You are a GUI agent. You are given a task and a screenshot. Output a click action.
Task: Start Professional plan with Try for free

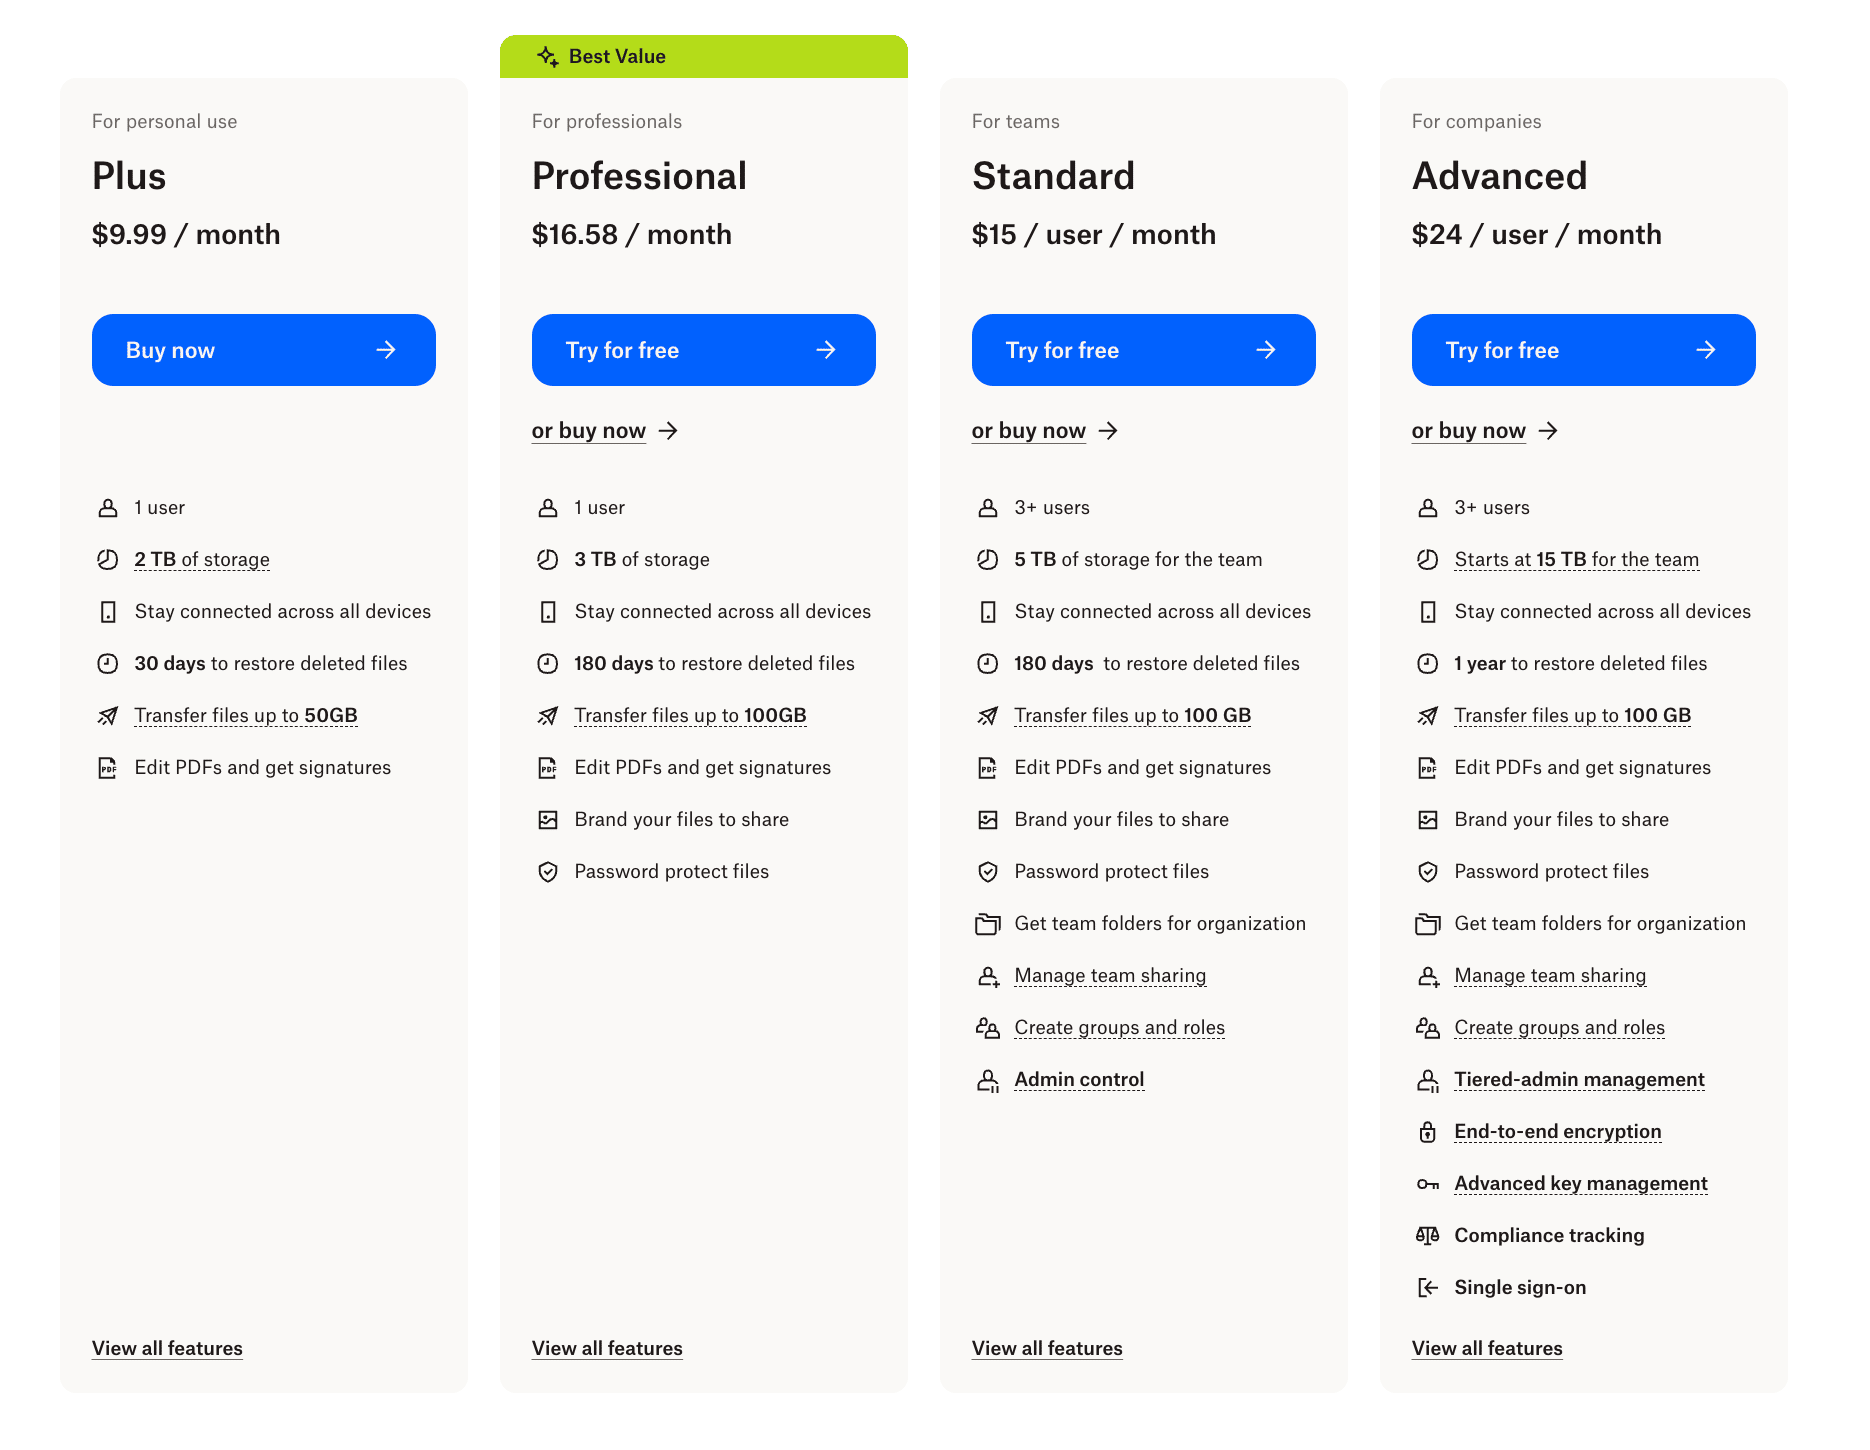703,350
